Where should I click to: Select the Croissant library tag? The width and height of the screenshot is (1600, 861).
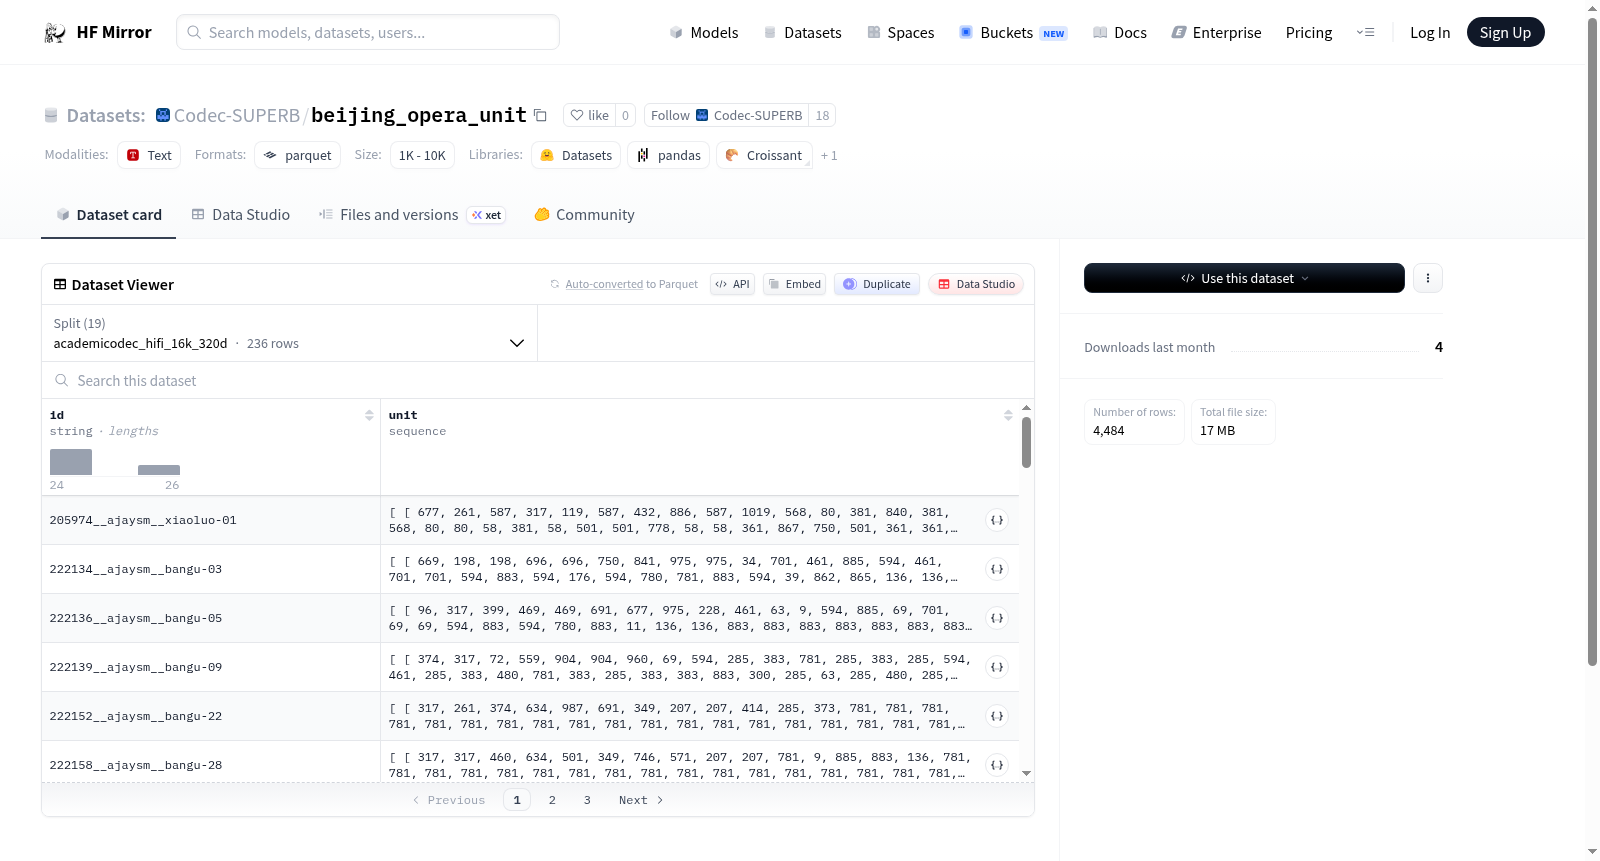(x=764, y=155)
